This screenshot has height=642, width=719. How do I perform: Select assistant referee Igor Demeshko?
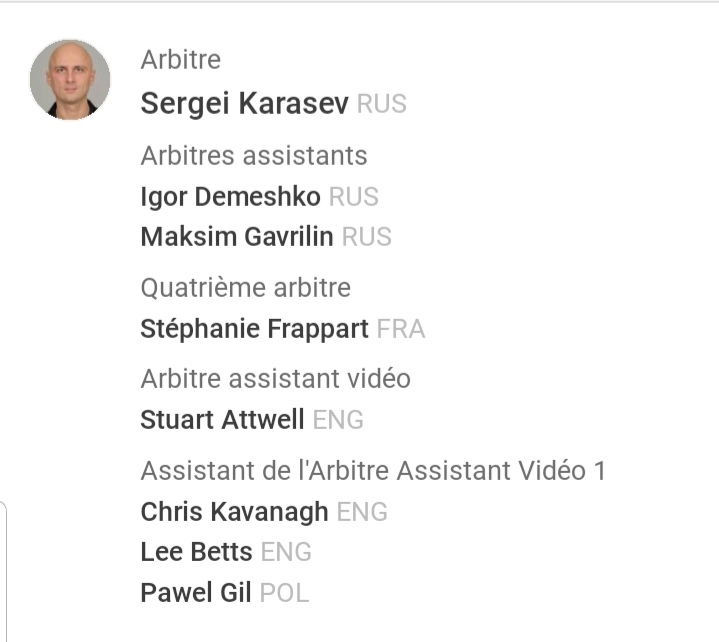pos(230,197)
